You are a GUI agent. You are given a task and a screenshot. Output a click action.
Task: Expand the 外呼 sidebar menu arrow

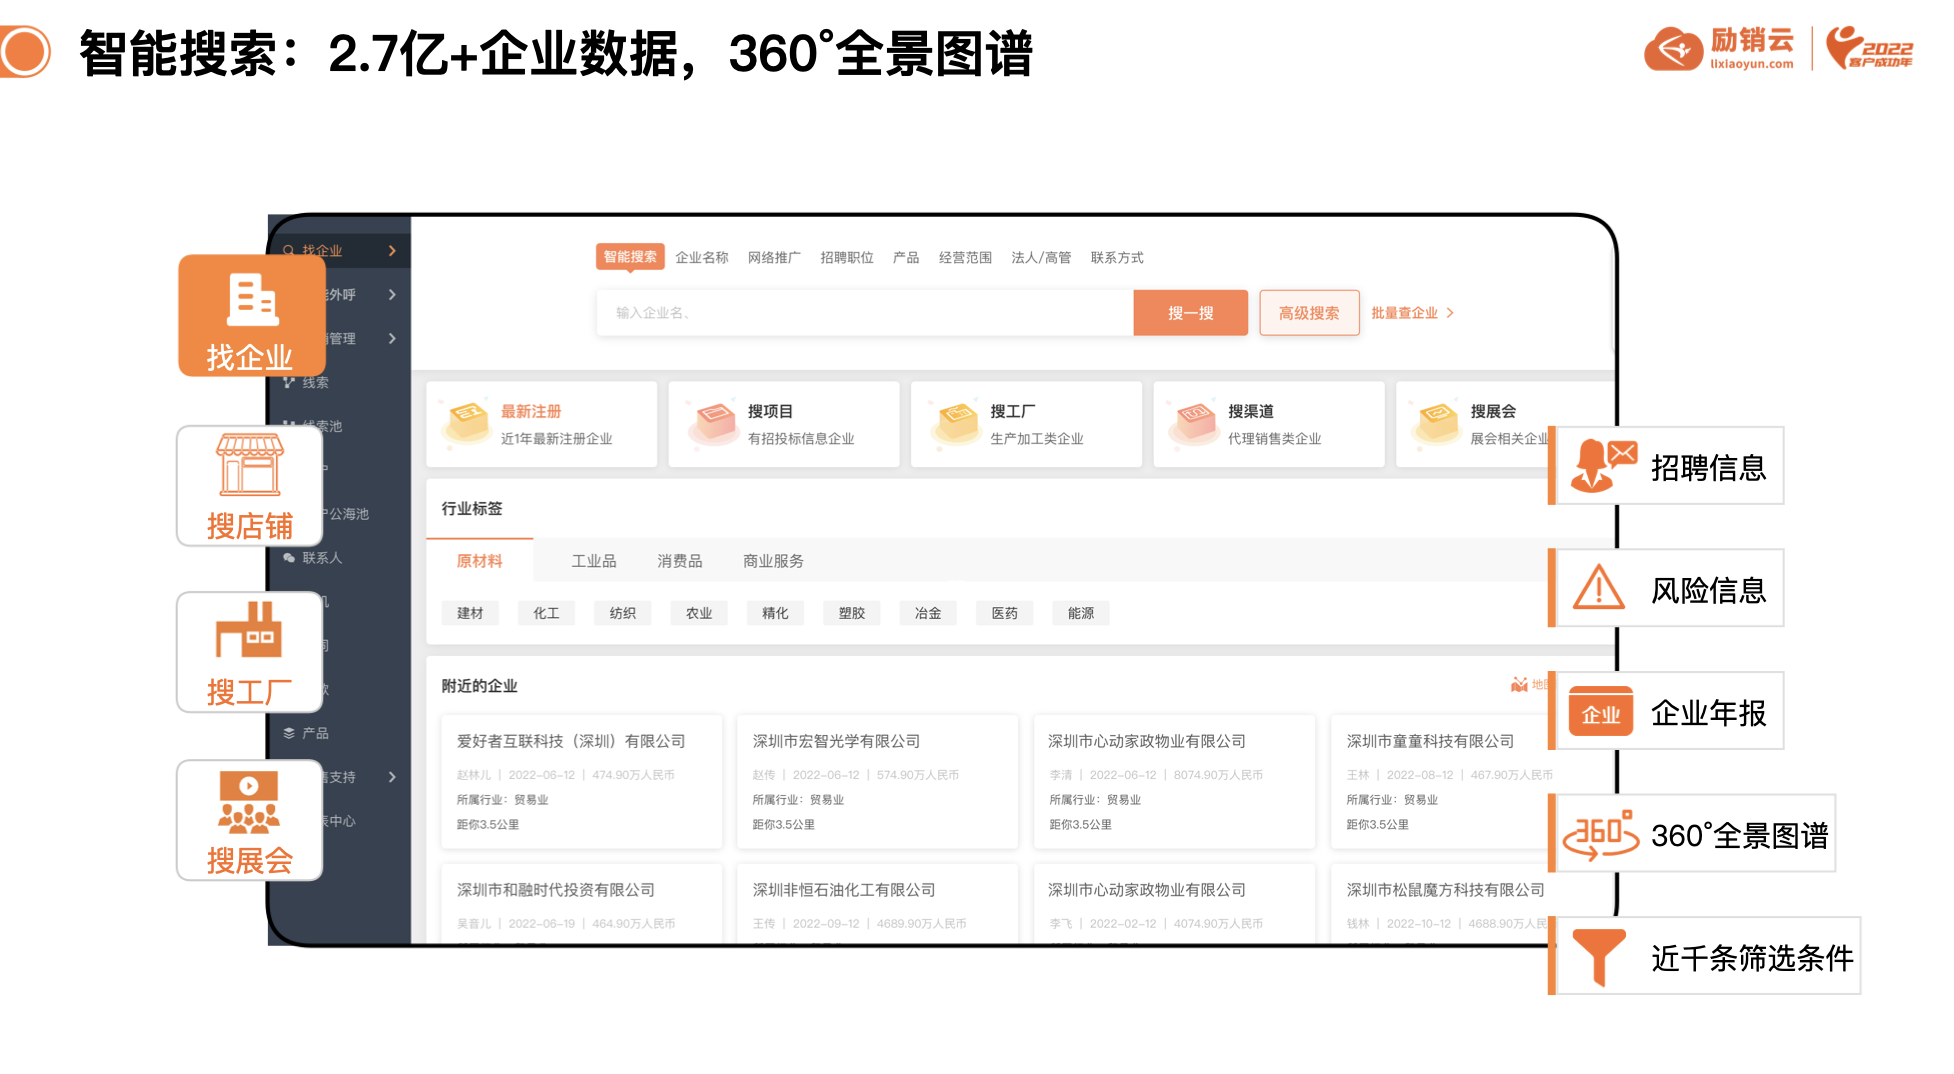392,295
